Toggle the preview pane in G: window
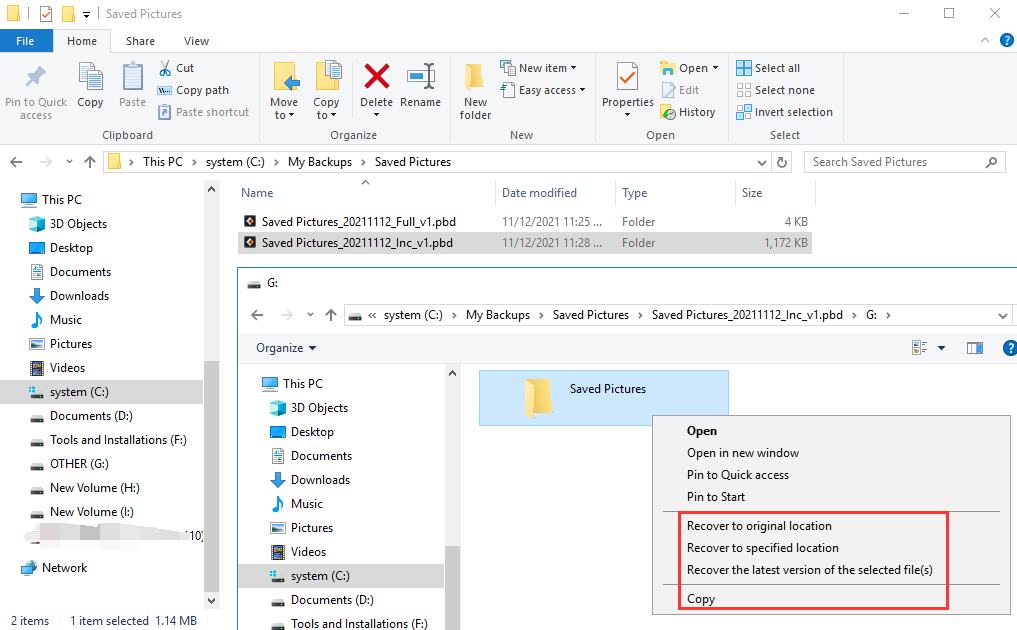This screenshot has width=1017, height=630. [x=975, y=348]
